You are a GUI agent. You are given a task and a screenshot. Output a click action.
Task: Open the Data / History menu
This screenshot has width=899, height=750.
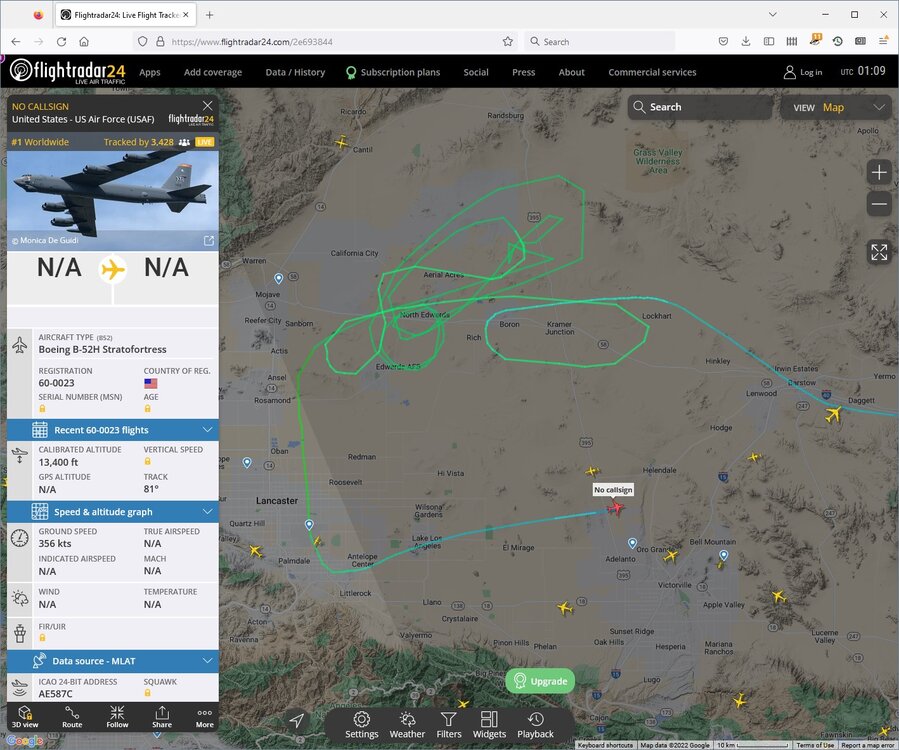pyautogui.click(x=295, y=72)
